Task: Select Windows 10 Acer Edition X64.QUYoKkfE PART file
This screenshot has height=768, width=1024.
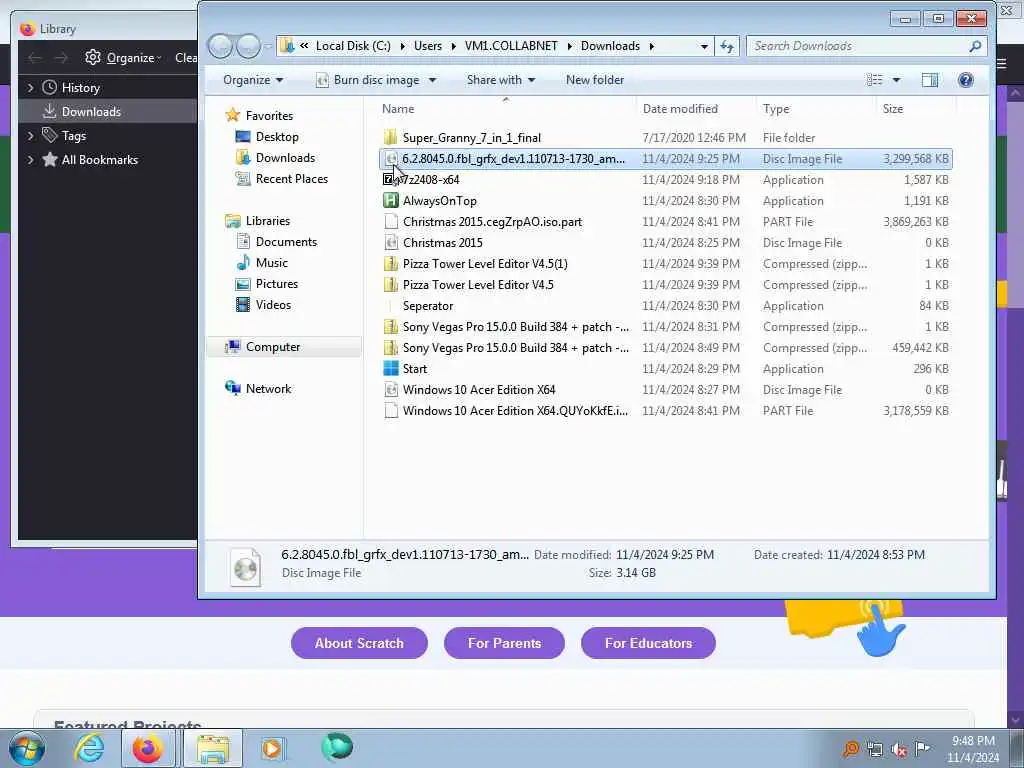Action: click(665, 411)
